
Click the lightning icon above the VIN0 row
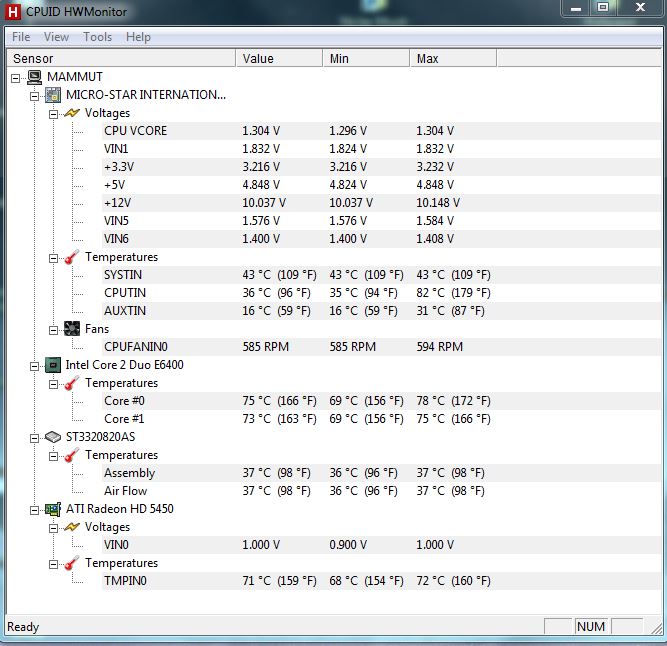point(71,527)
